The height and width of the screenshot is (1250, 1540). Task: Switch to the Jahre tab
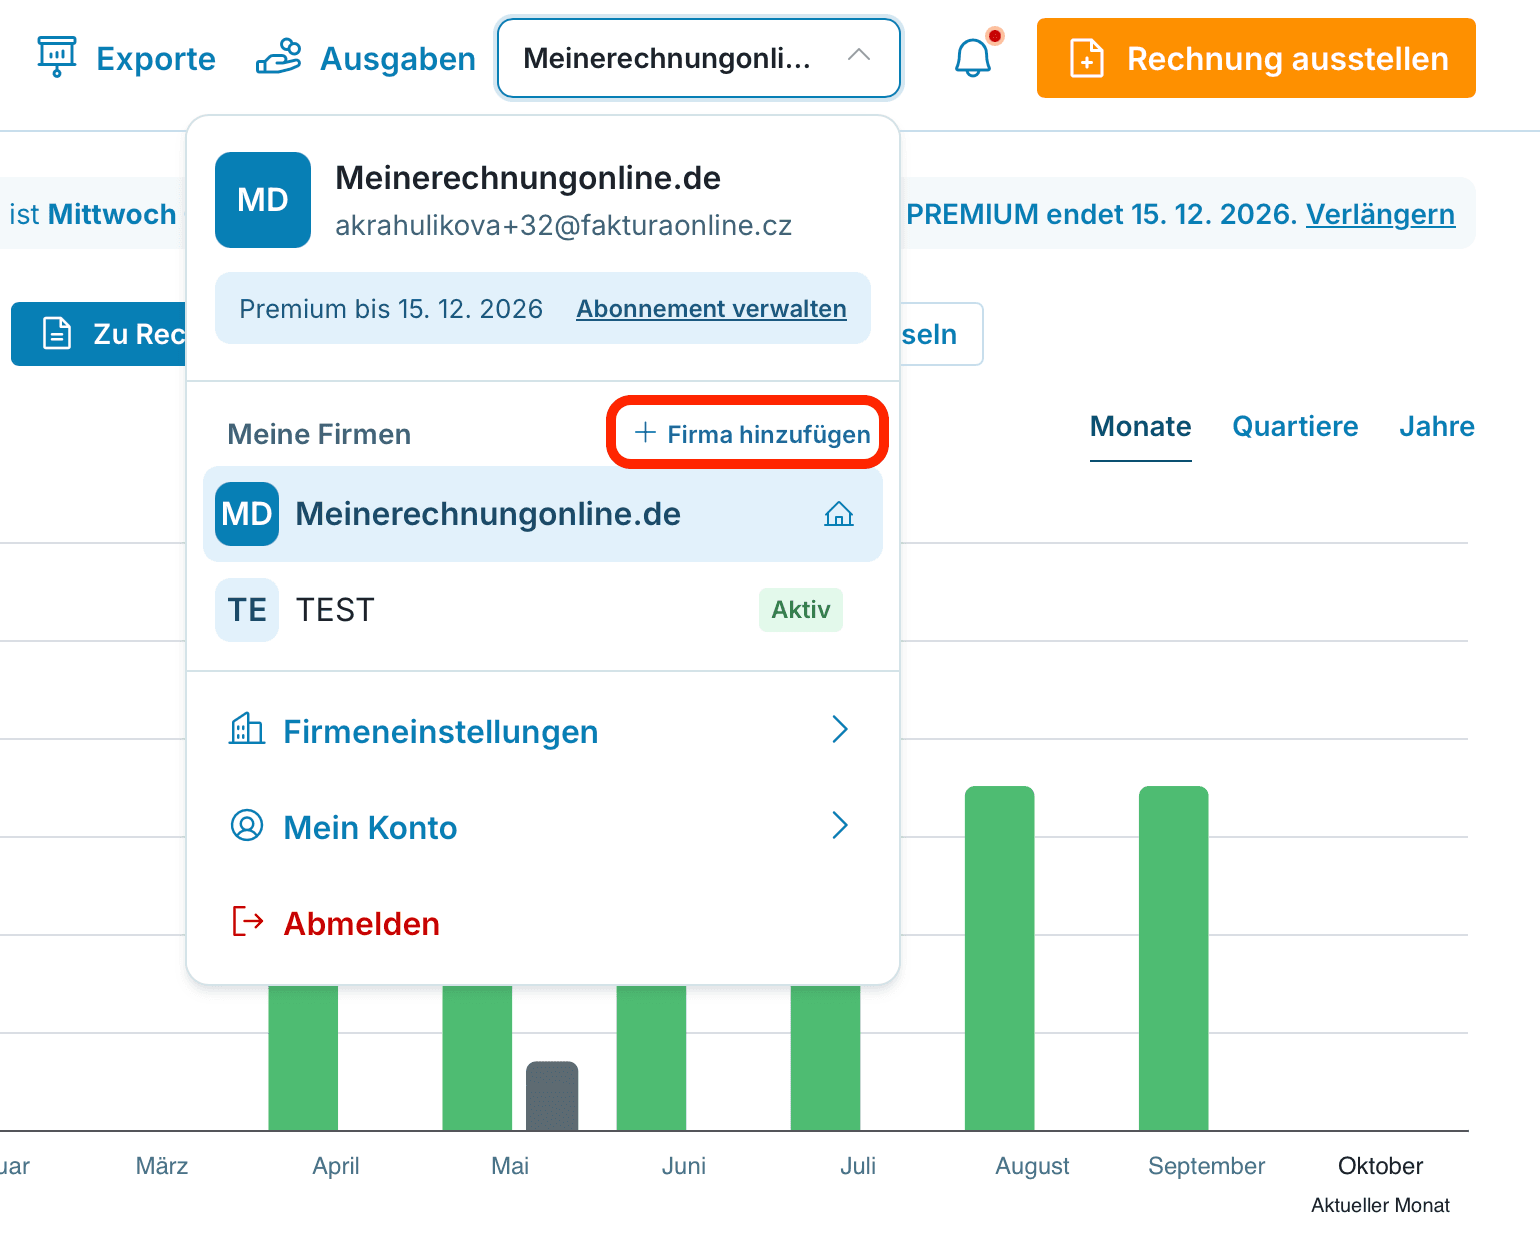[1437, 427]
